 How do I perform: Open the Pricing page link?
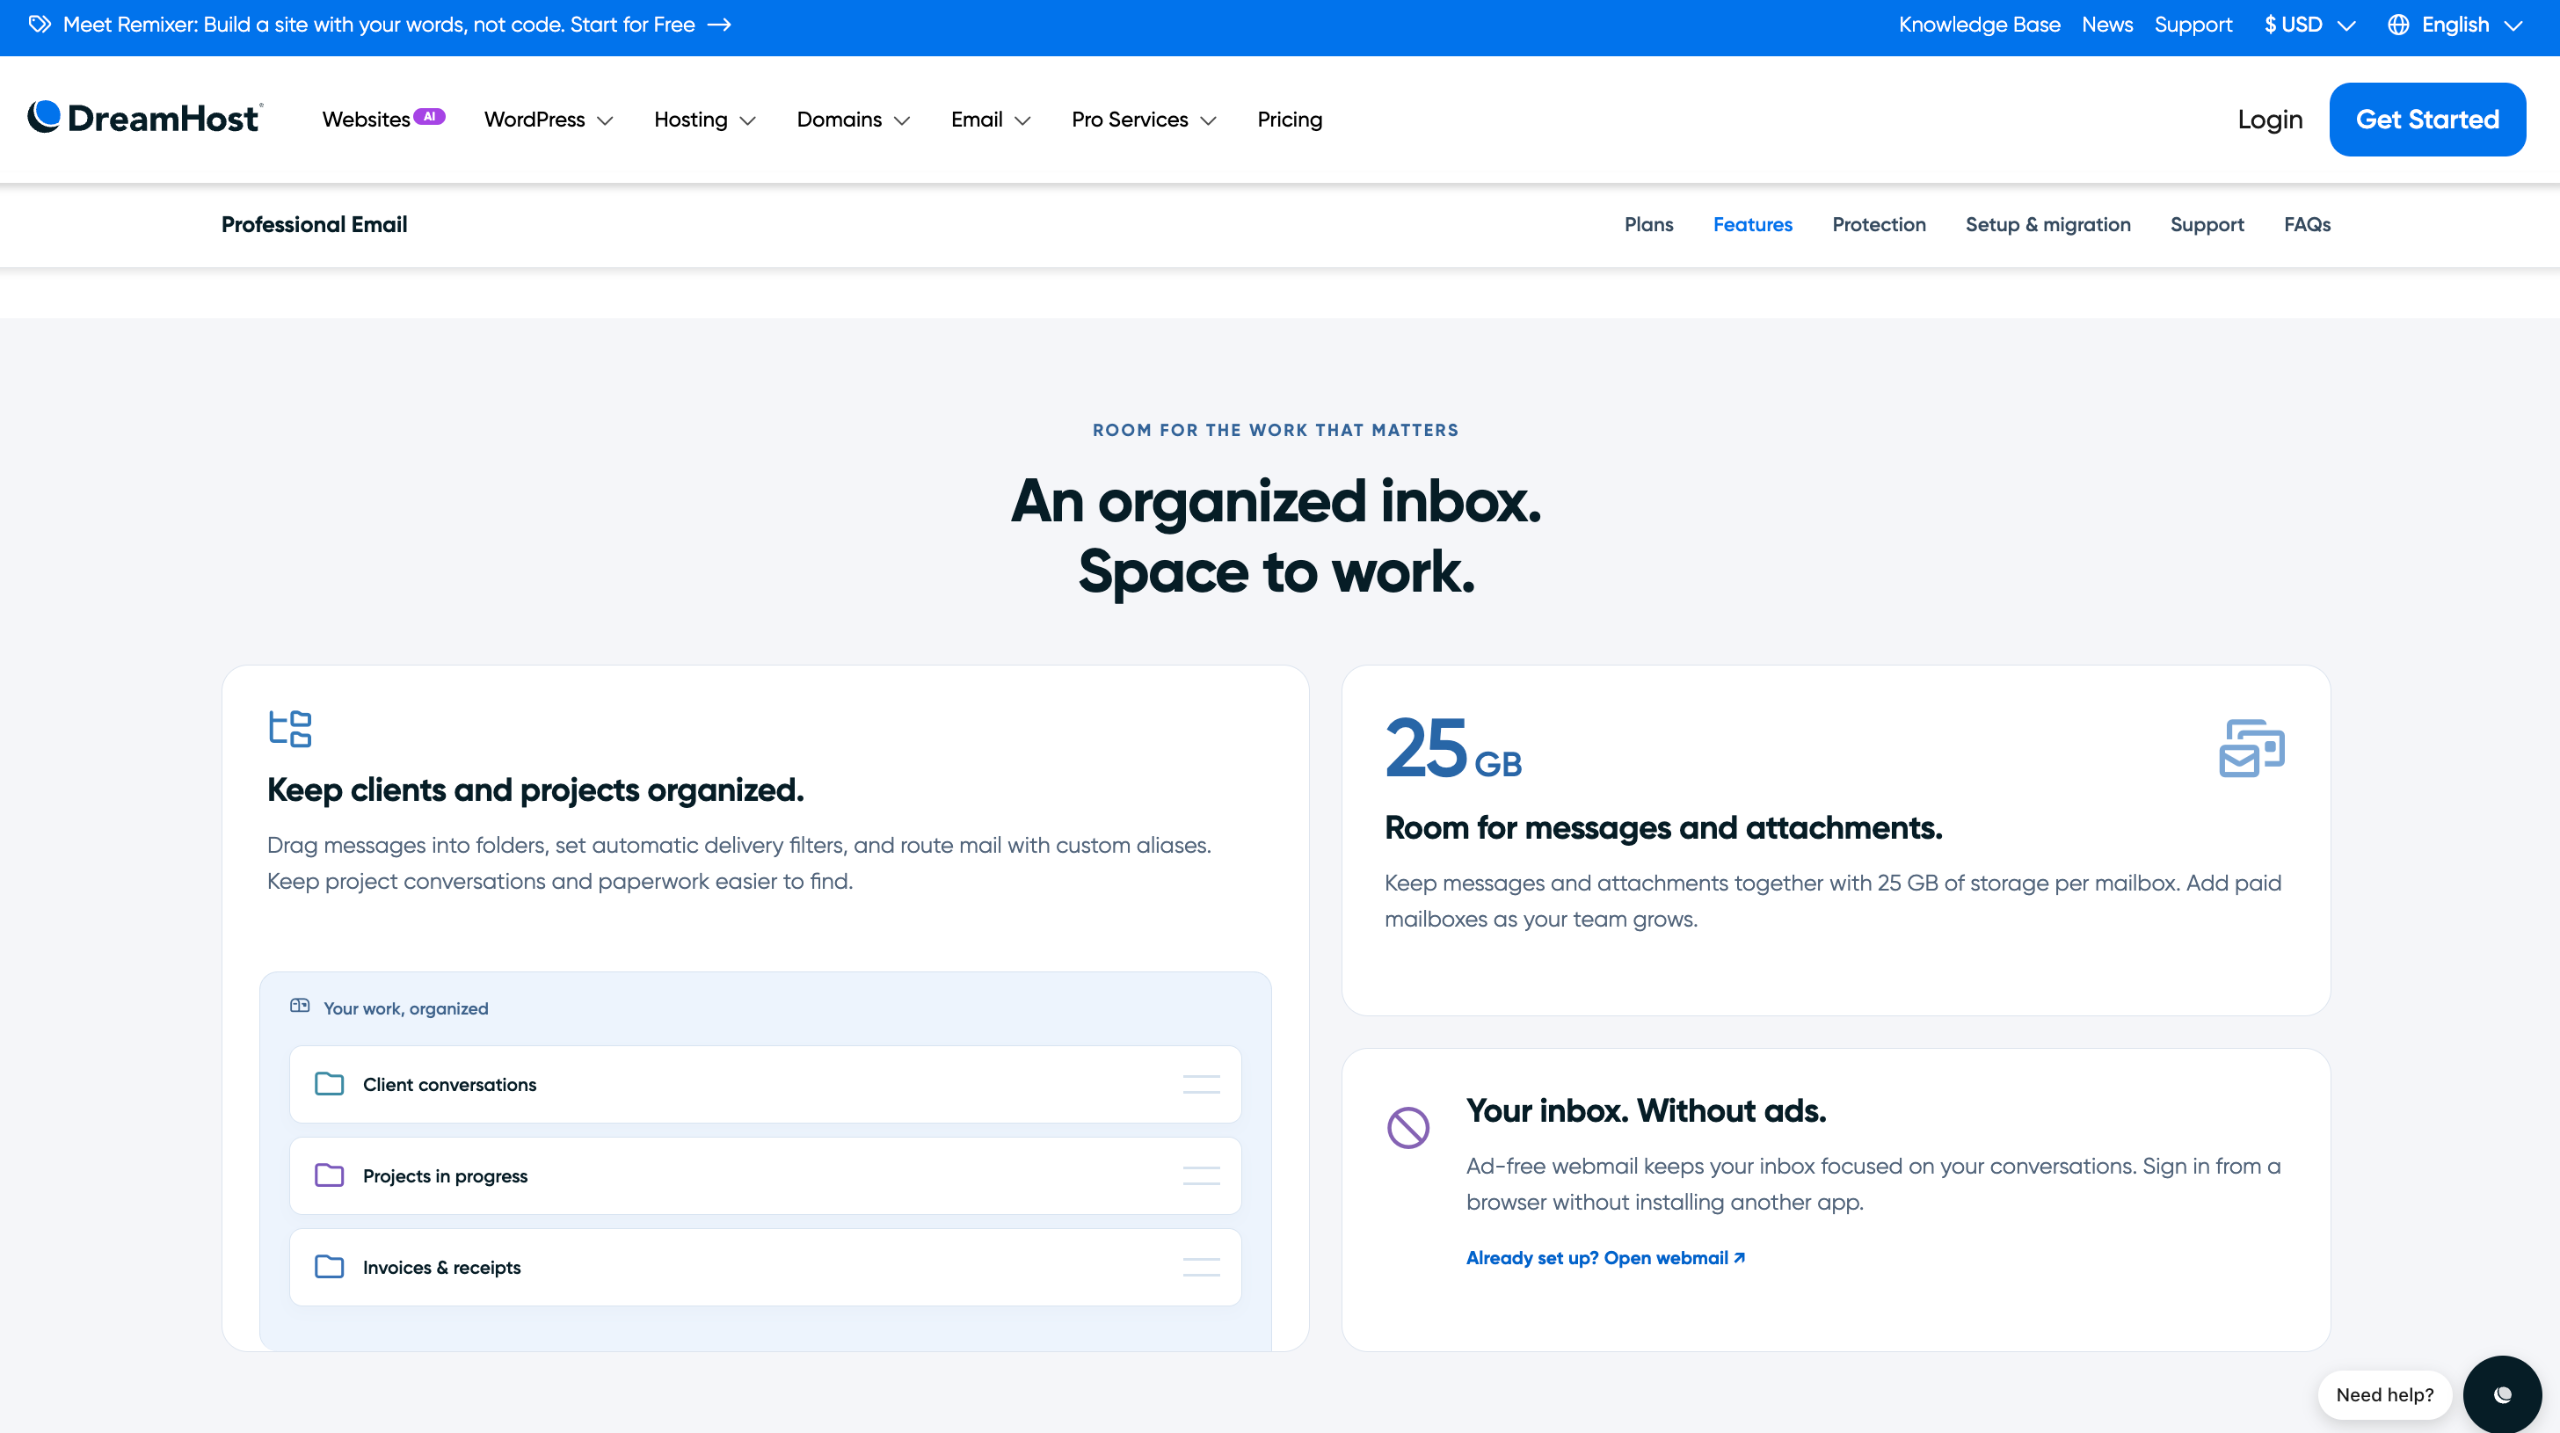(x=1289, y=119)
